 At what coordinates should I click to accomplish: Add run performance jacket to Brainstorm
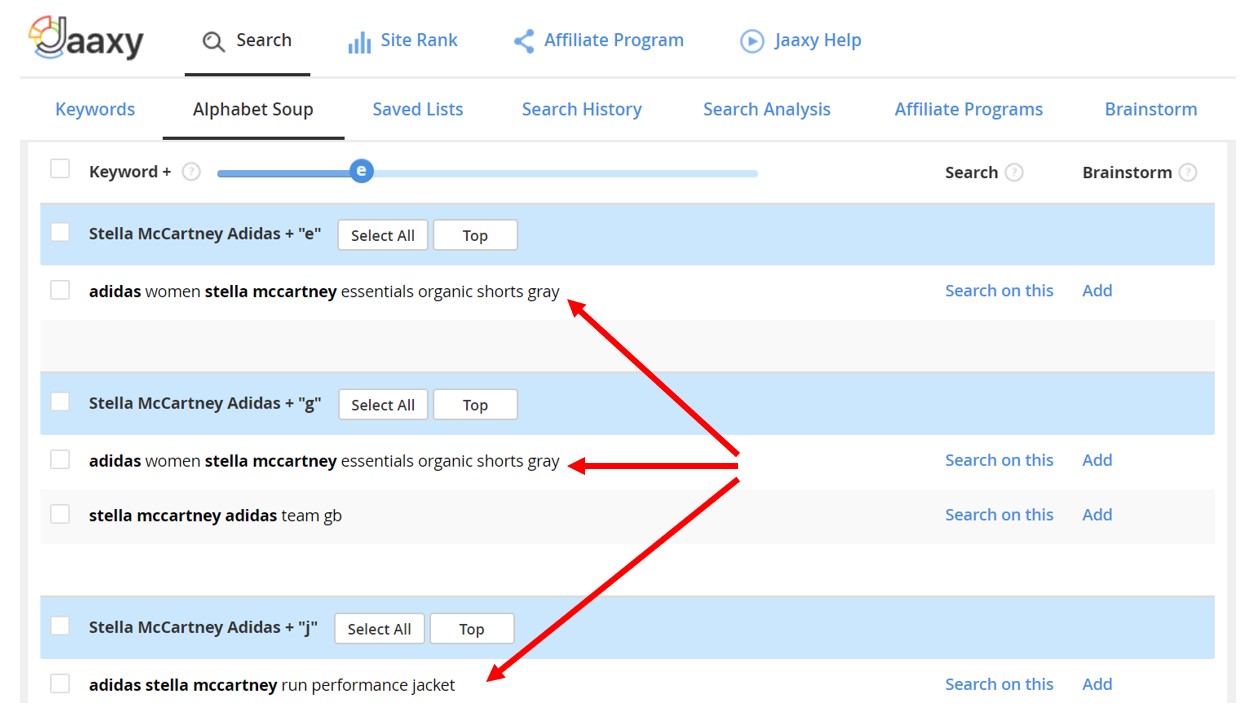coord(1097,684)
